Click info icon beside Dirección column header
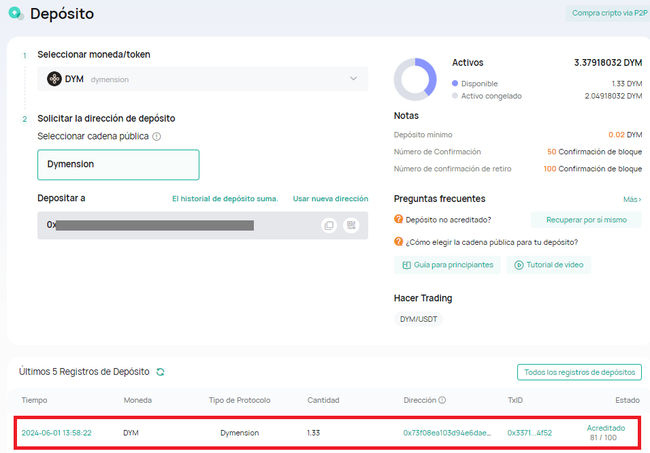The width and height of the screenshot is (650, 453). point(442,401)
